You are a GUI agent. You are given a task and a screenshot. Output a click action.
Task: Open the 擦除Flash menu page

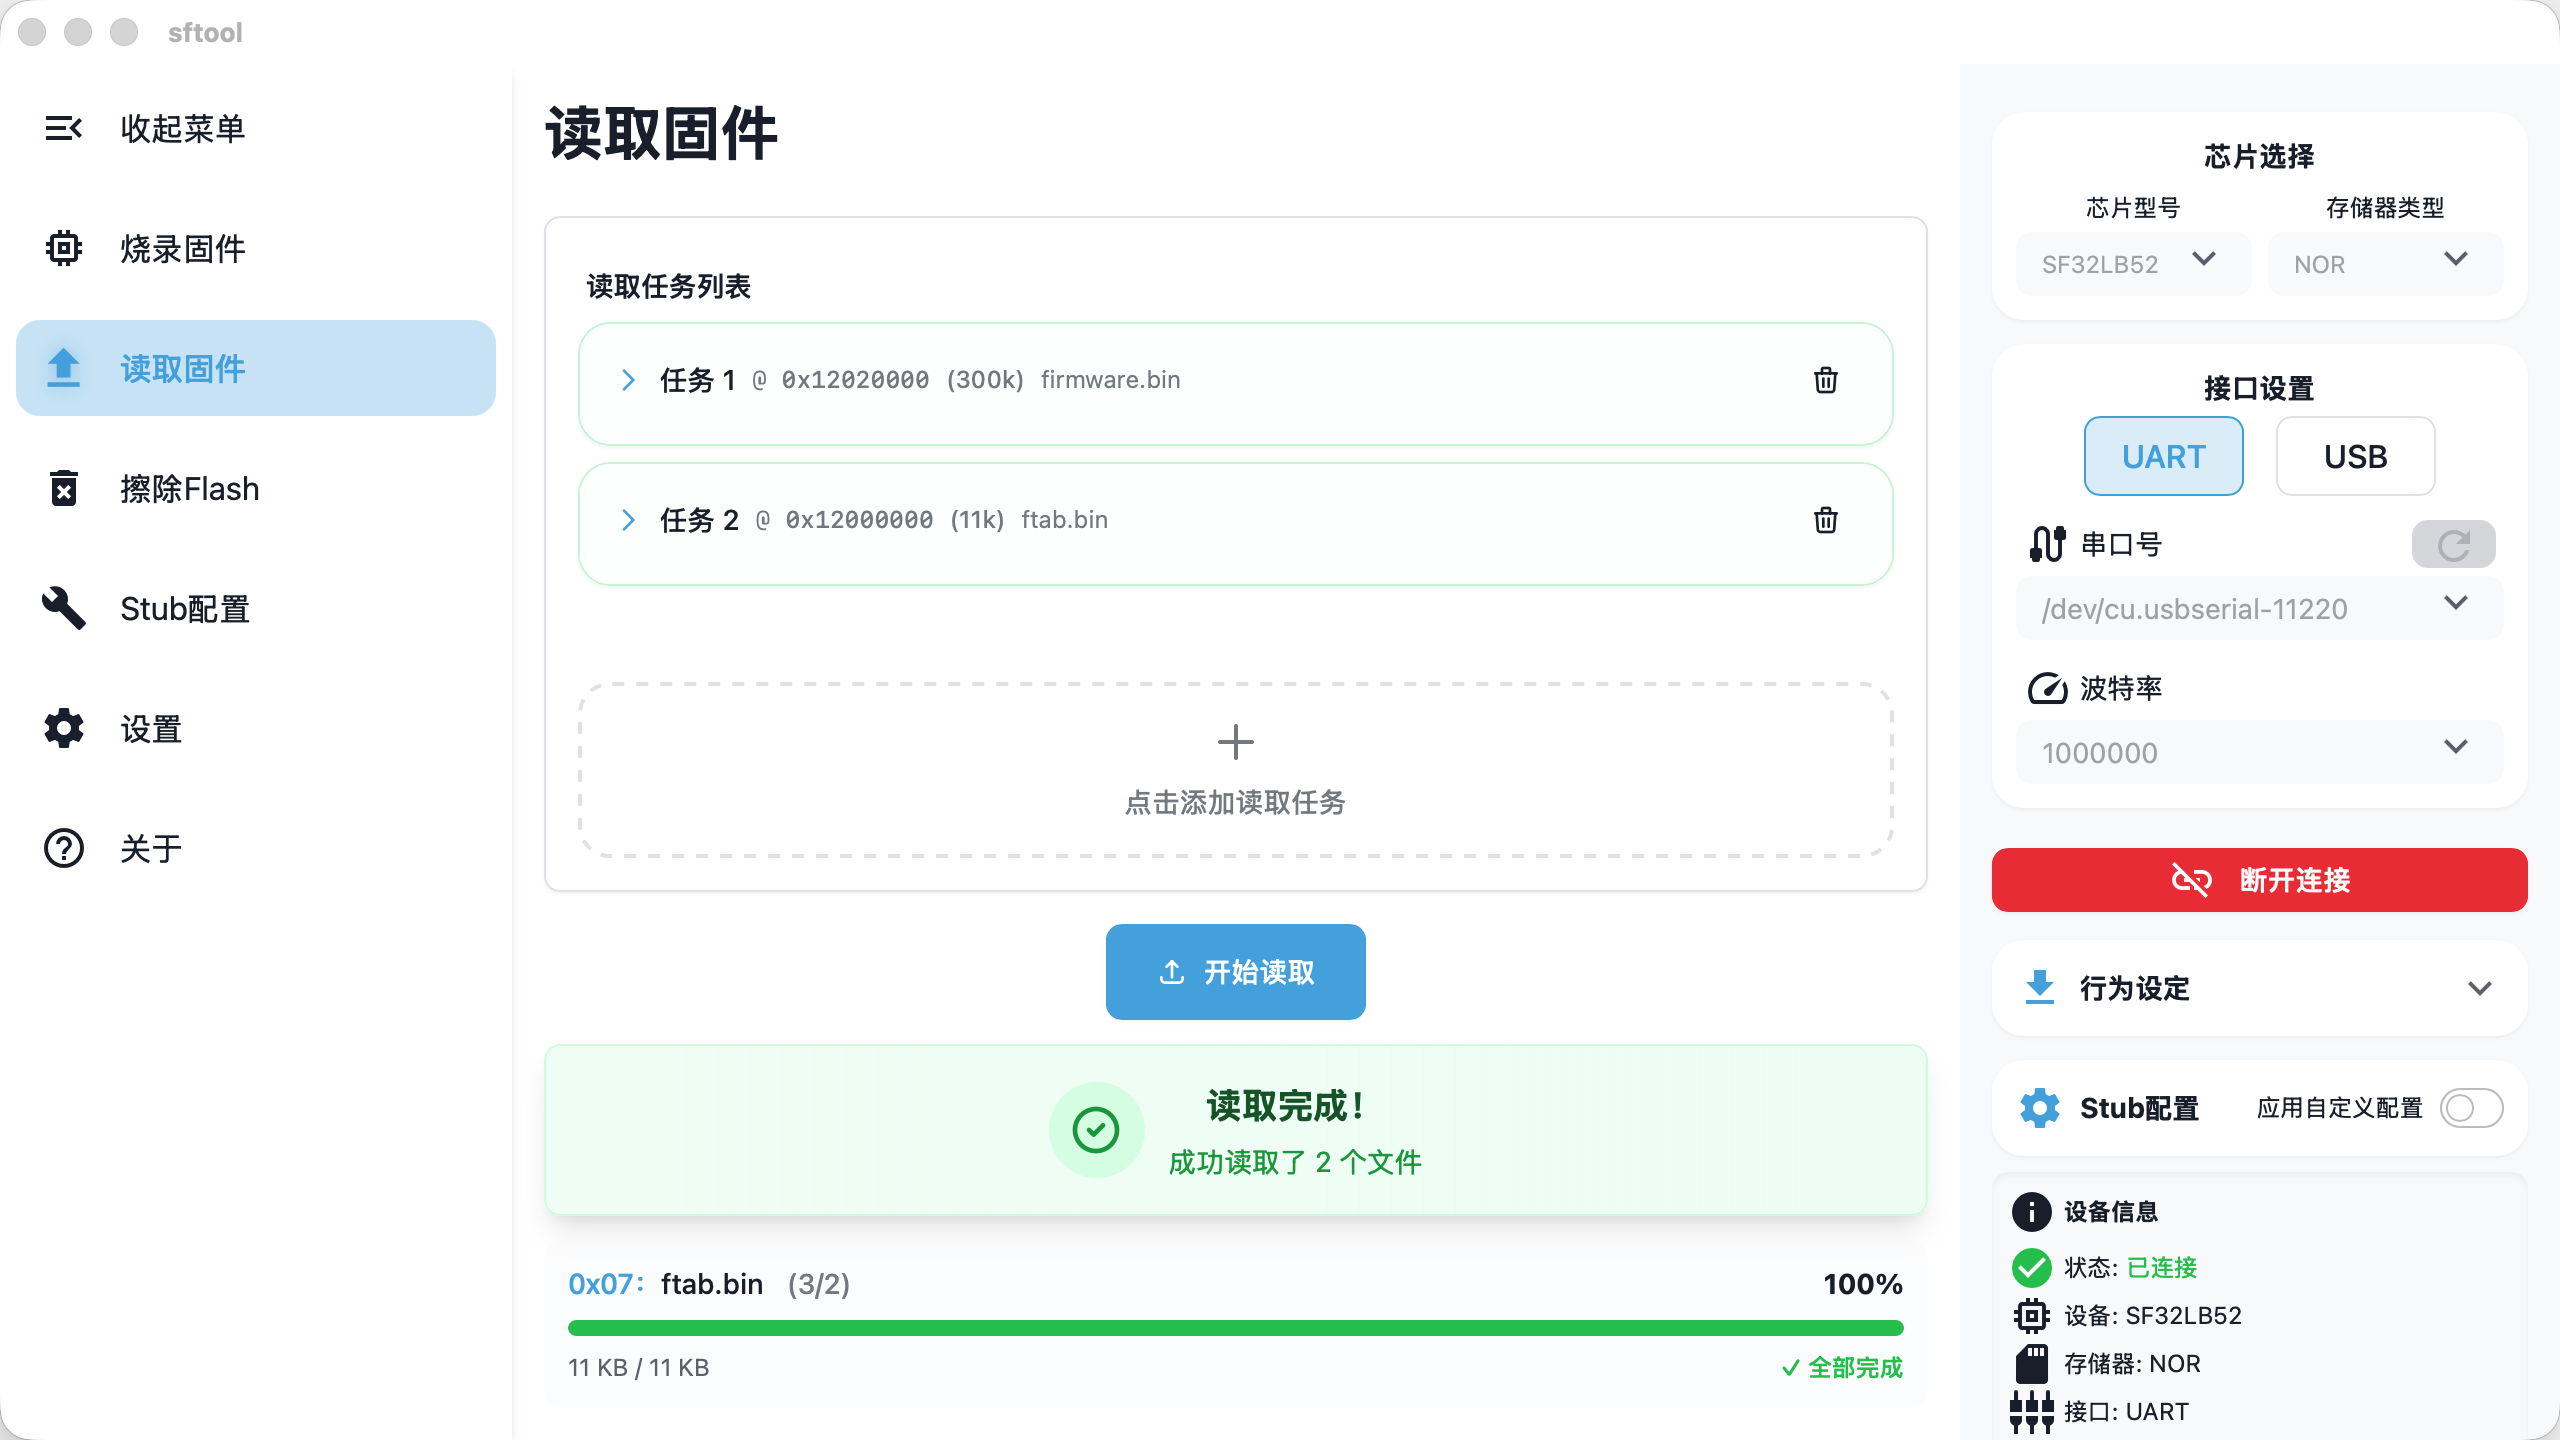(189, 489)
